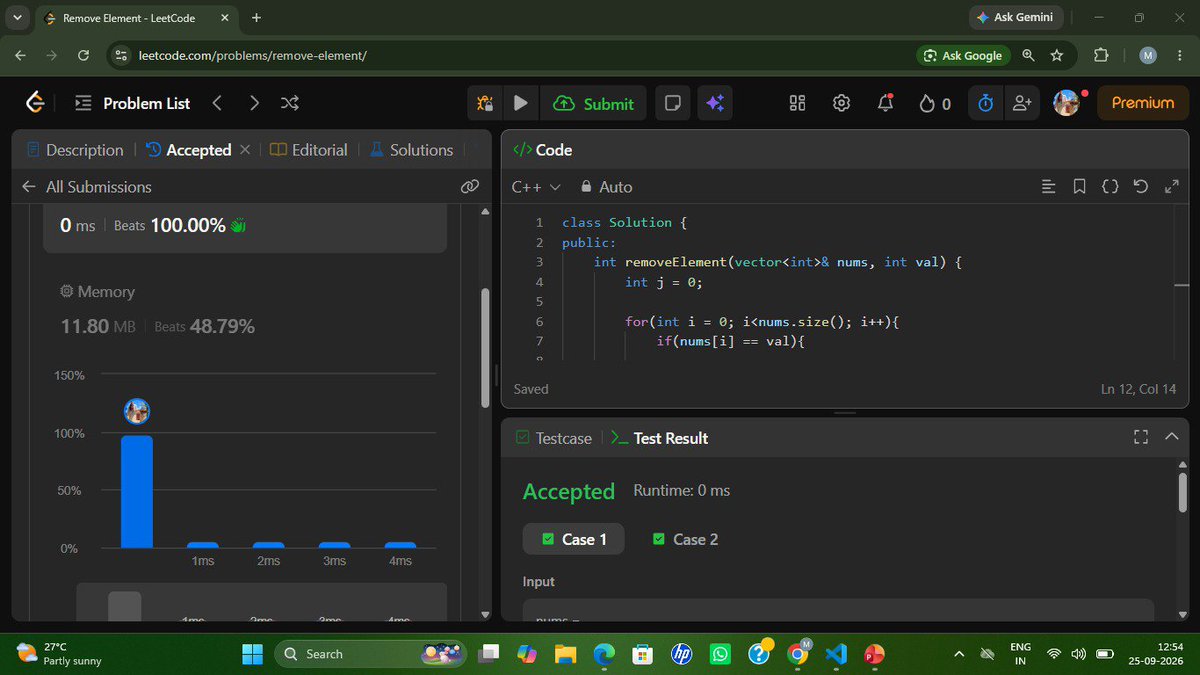Image resolution: width=1200 pixels, height=675 pixels.
Task: Select the Test Result tab
Action: [659, 438]
